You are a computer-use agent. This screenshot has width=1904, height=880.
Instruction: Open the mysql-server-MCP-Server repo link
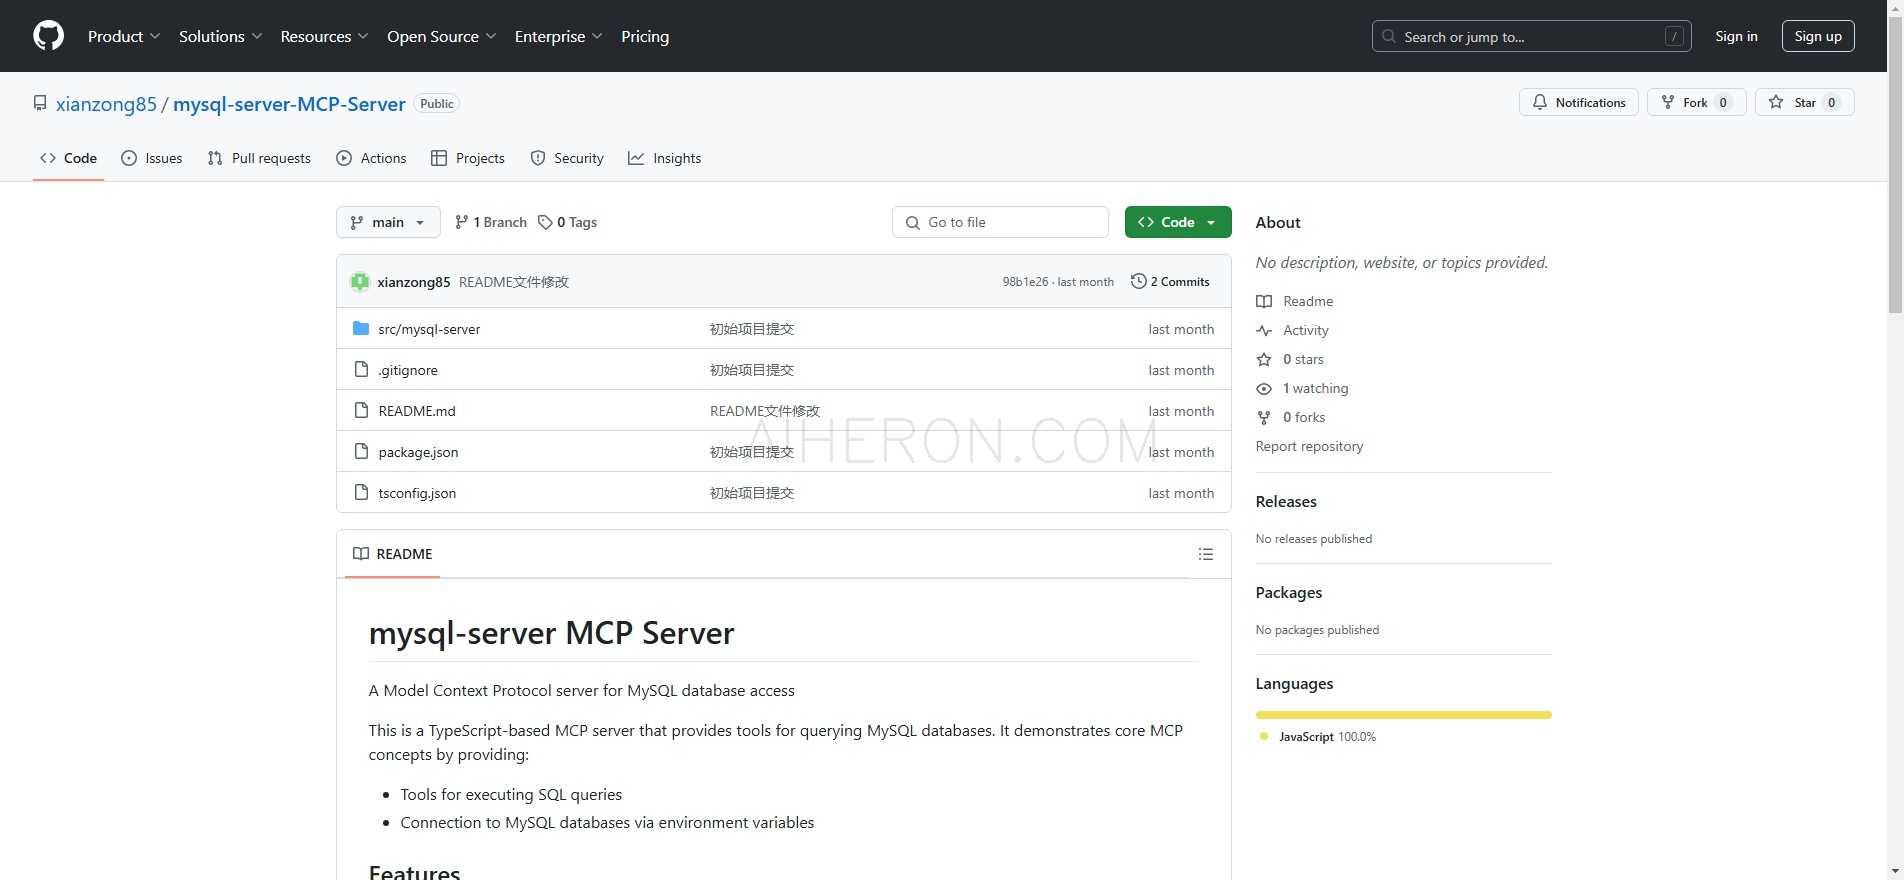click(289, 104)
